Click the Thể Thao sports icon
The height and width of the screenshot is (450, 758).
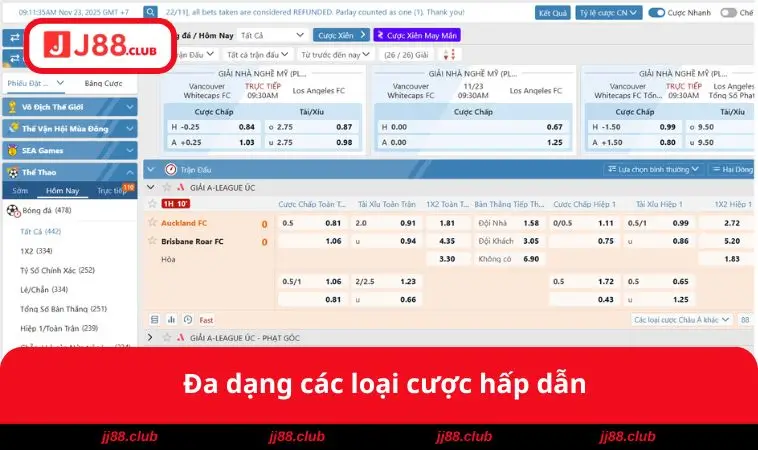(x=13, y=172)
